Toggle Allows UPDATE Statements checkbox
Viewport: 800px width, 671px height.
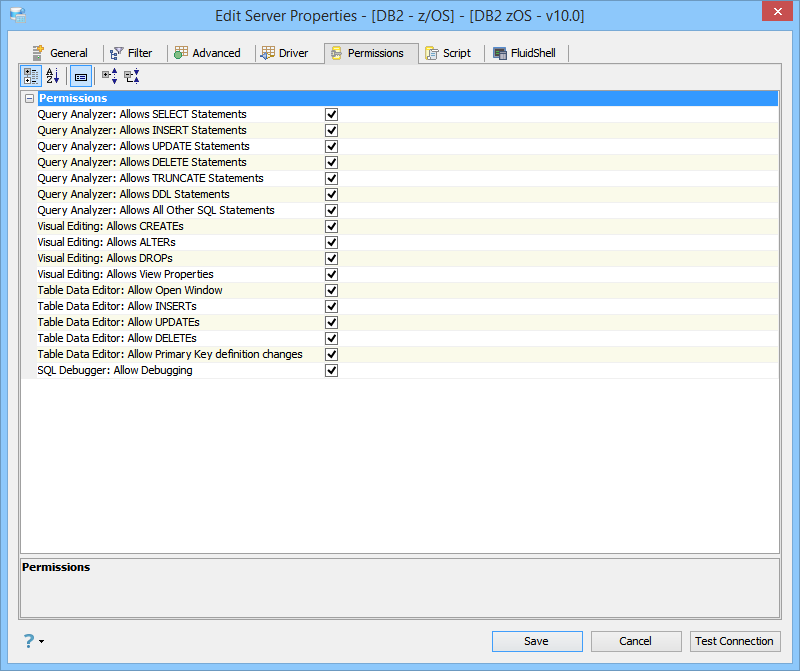(x=331, y=146)
